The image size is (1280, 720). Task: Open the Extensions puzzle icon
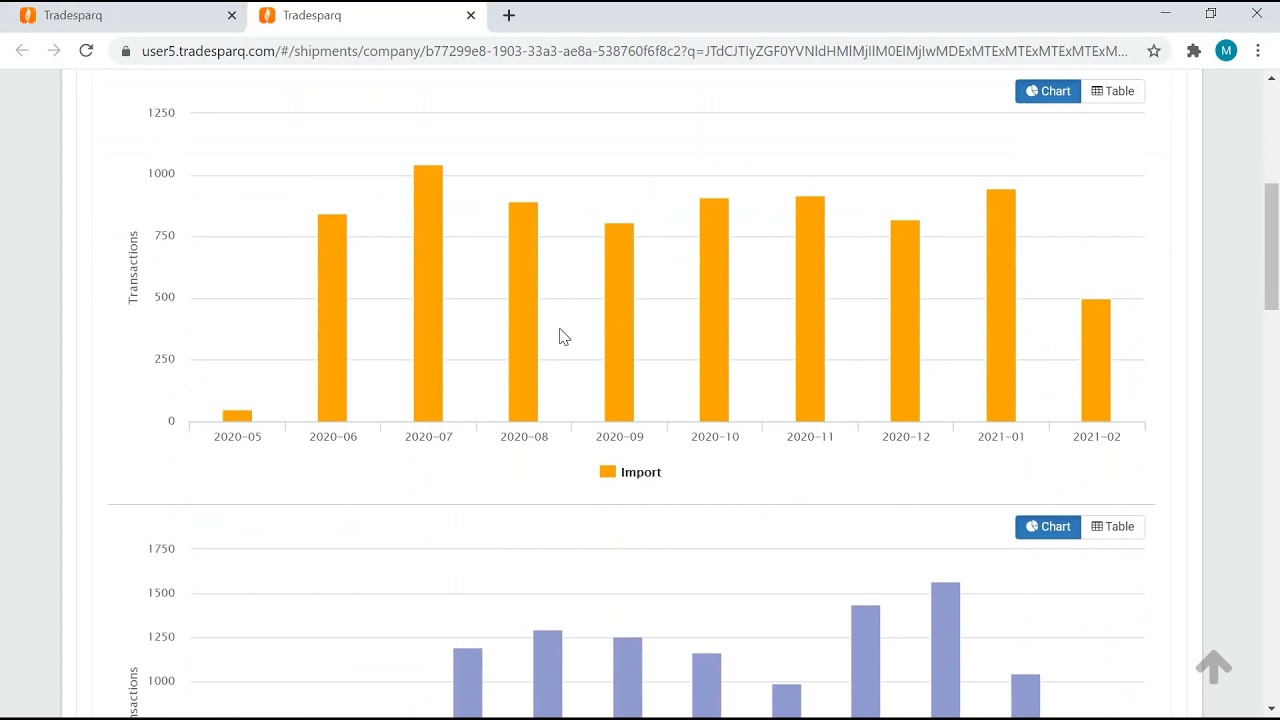pos(1193,51)
